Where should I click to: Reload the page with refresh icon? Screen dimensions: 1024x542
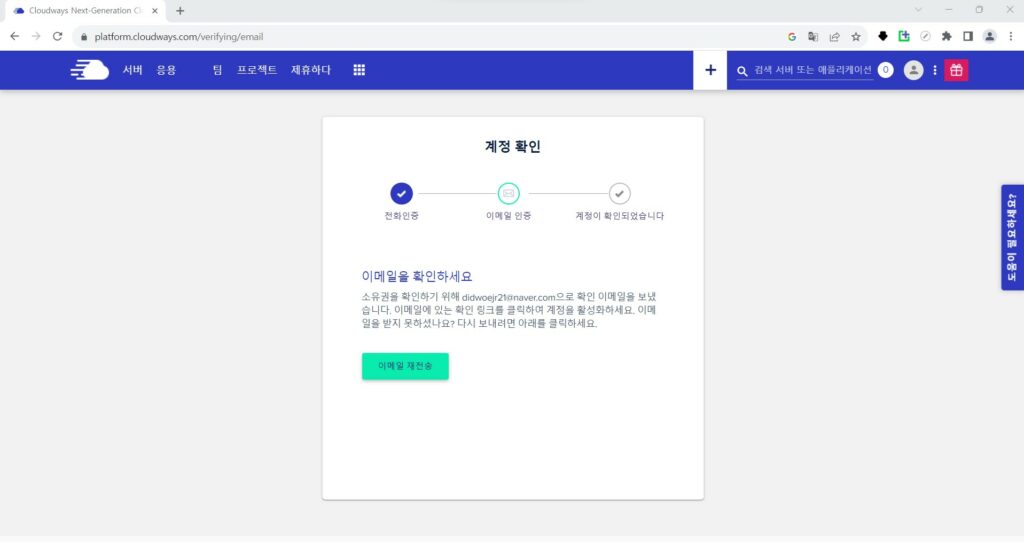click(57, 37)
